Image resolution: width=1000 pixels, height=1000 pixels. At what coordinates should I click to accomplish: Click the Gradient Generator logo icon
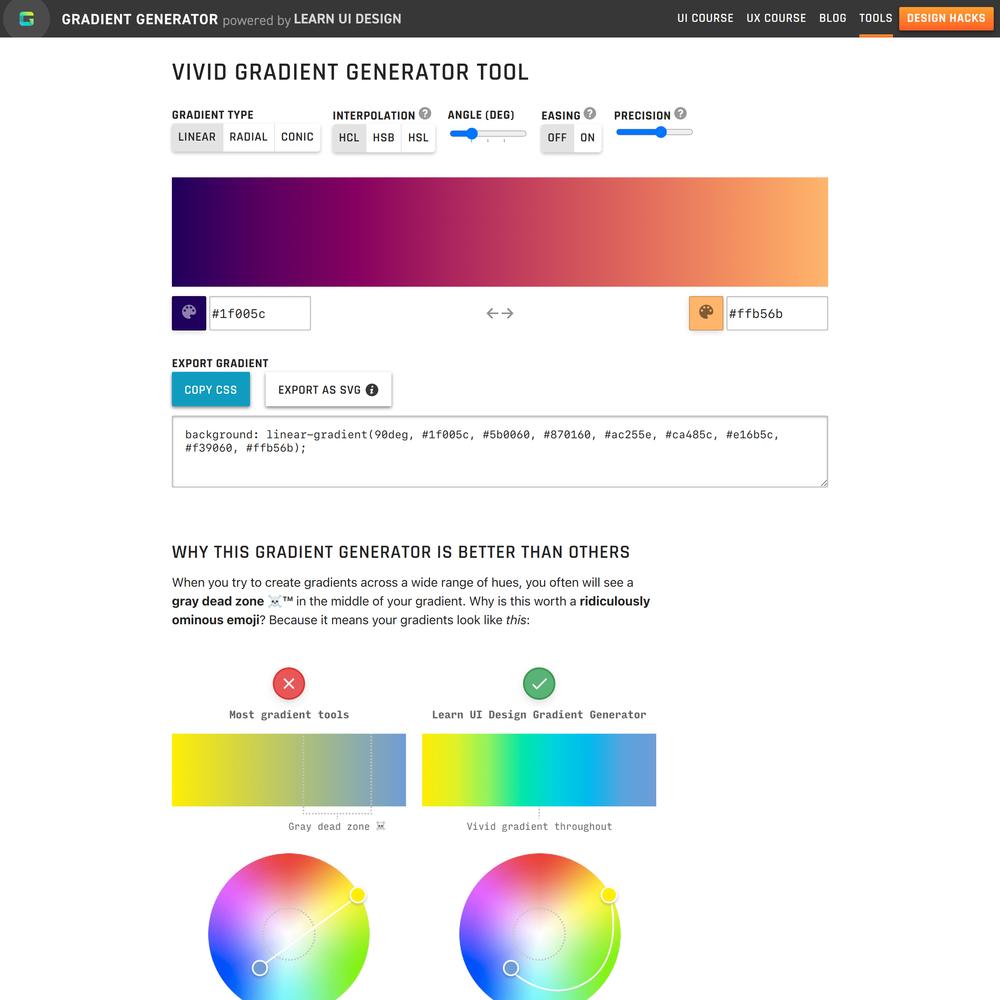(26, 18)
